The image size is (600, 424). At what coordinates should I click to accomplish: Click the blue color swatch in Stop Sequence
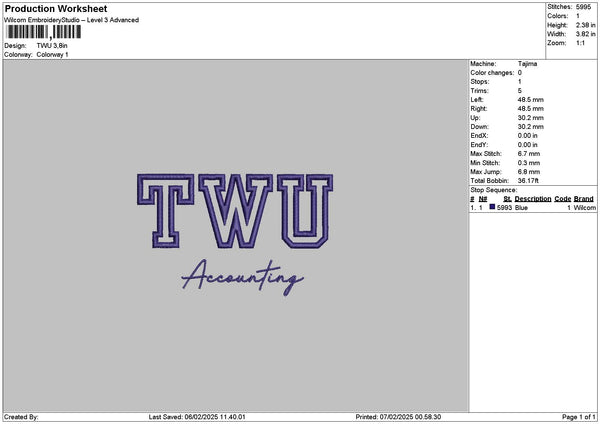(492, 207)
